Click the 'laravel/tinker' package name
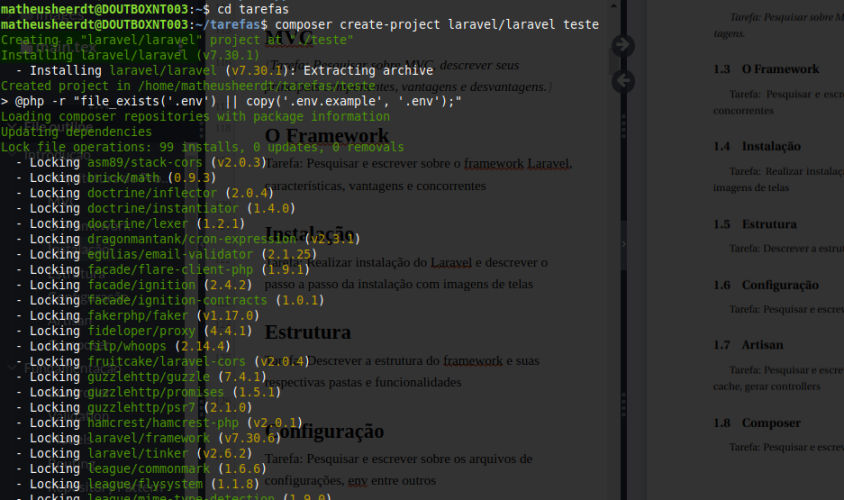 tap(138, 453)
